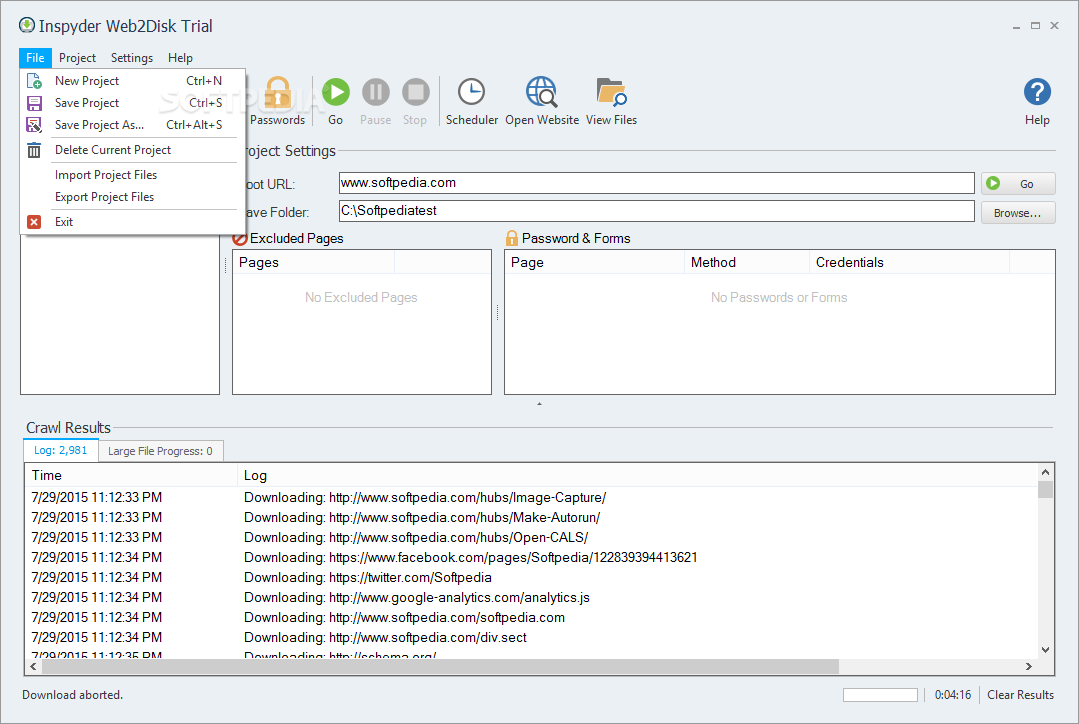
Task: Click the Pause toolbar icon
Action: click(376, 92)
